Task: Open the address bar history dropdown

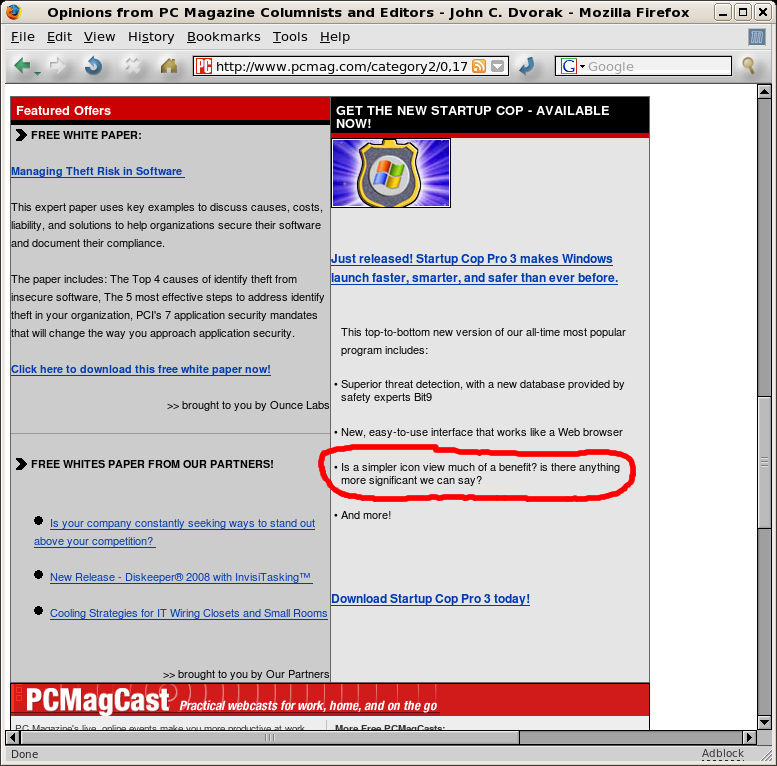Action: [x=499, y=67]
